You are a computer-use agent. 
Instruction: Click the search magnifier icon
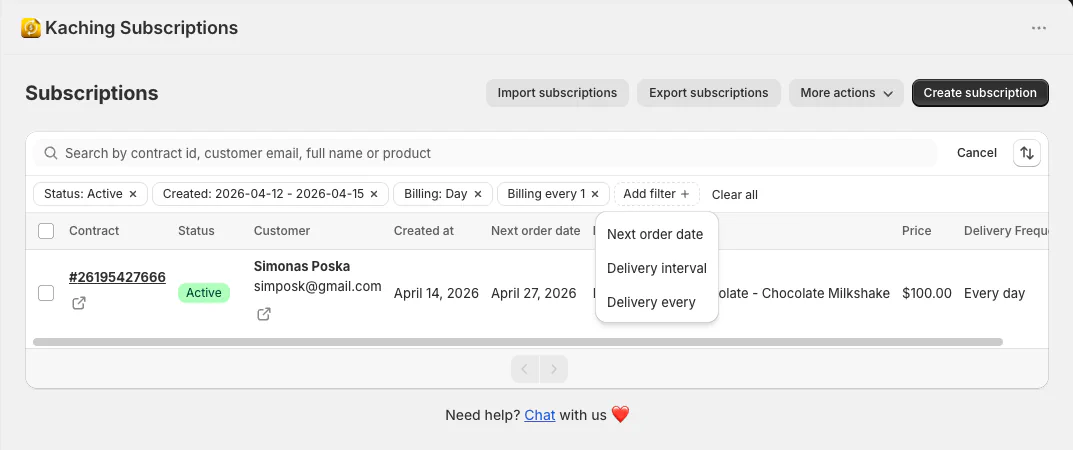pyautogui.click(x=51, y=153)
